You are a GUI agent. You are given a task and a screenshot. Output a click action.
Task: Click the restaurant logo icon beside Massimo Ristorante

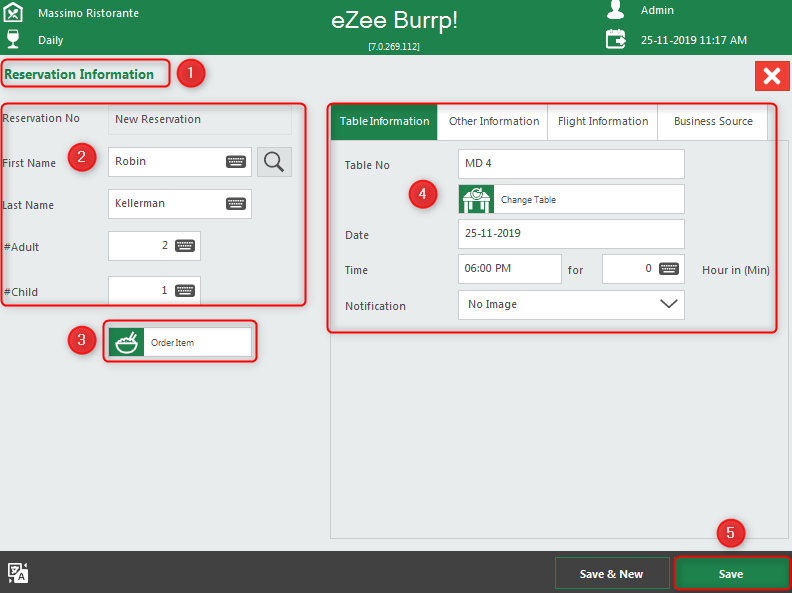14,12
